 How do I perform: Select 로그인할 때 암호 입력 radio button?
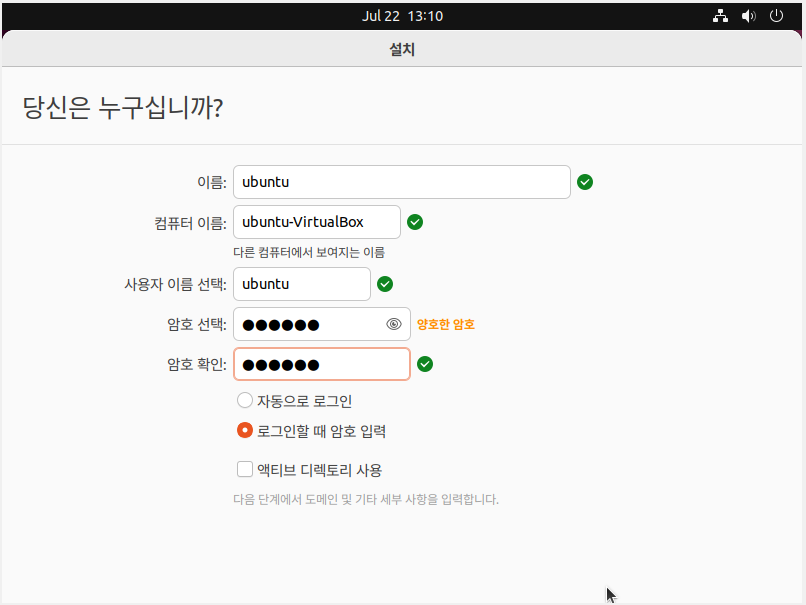tap(245, 430)
